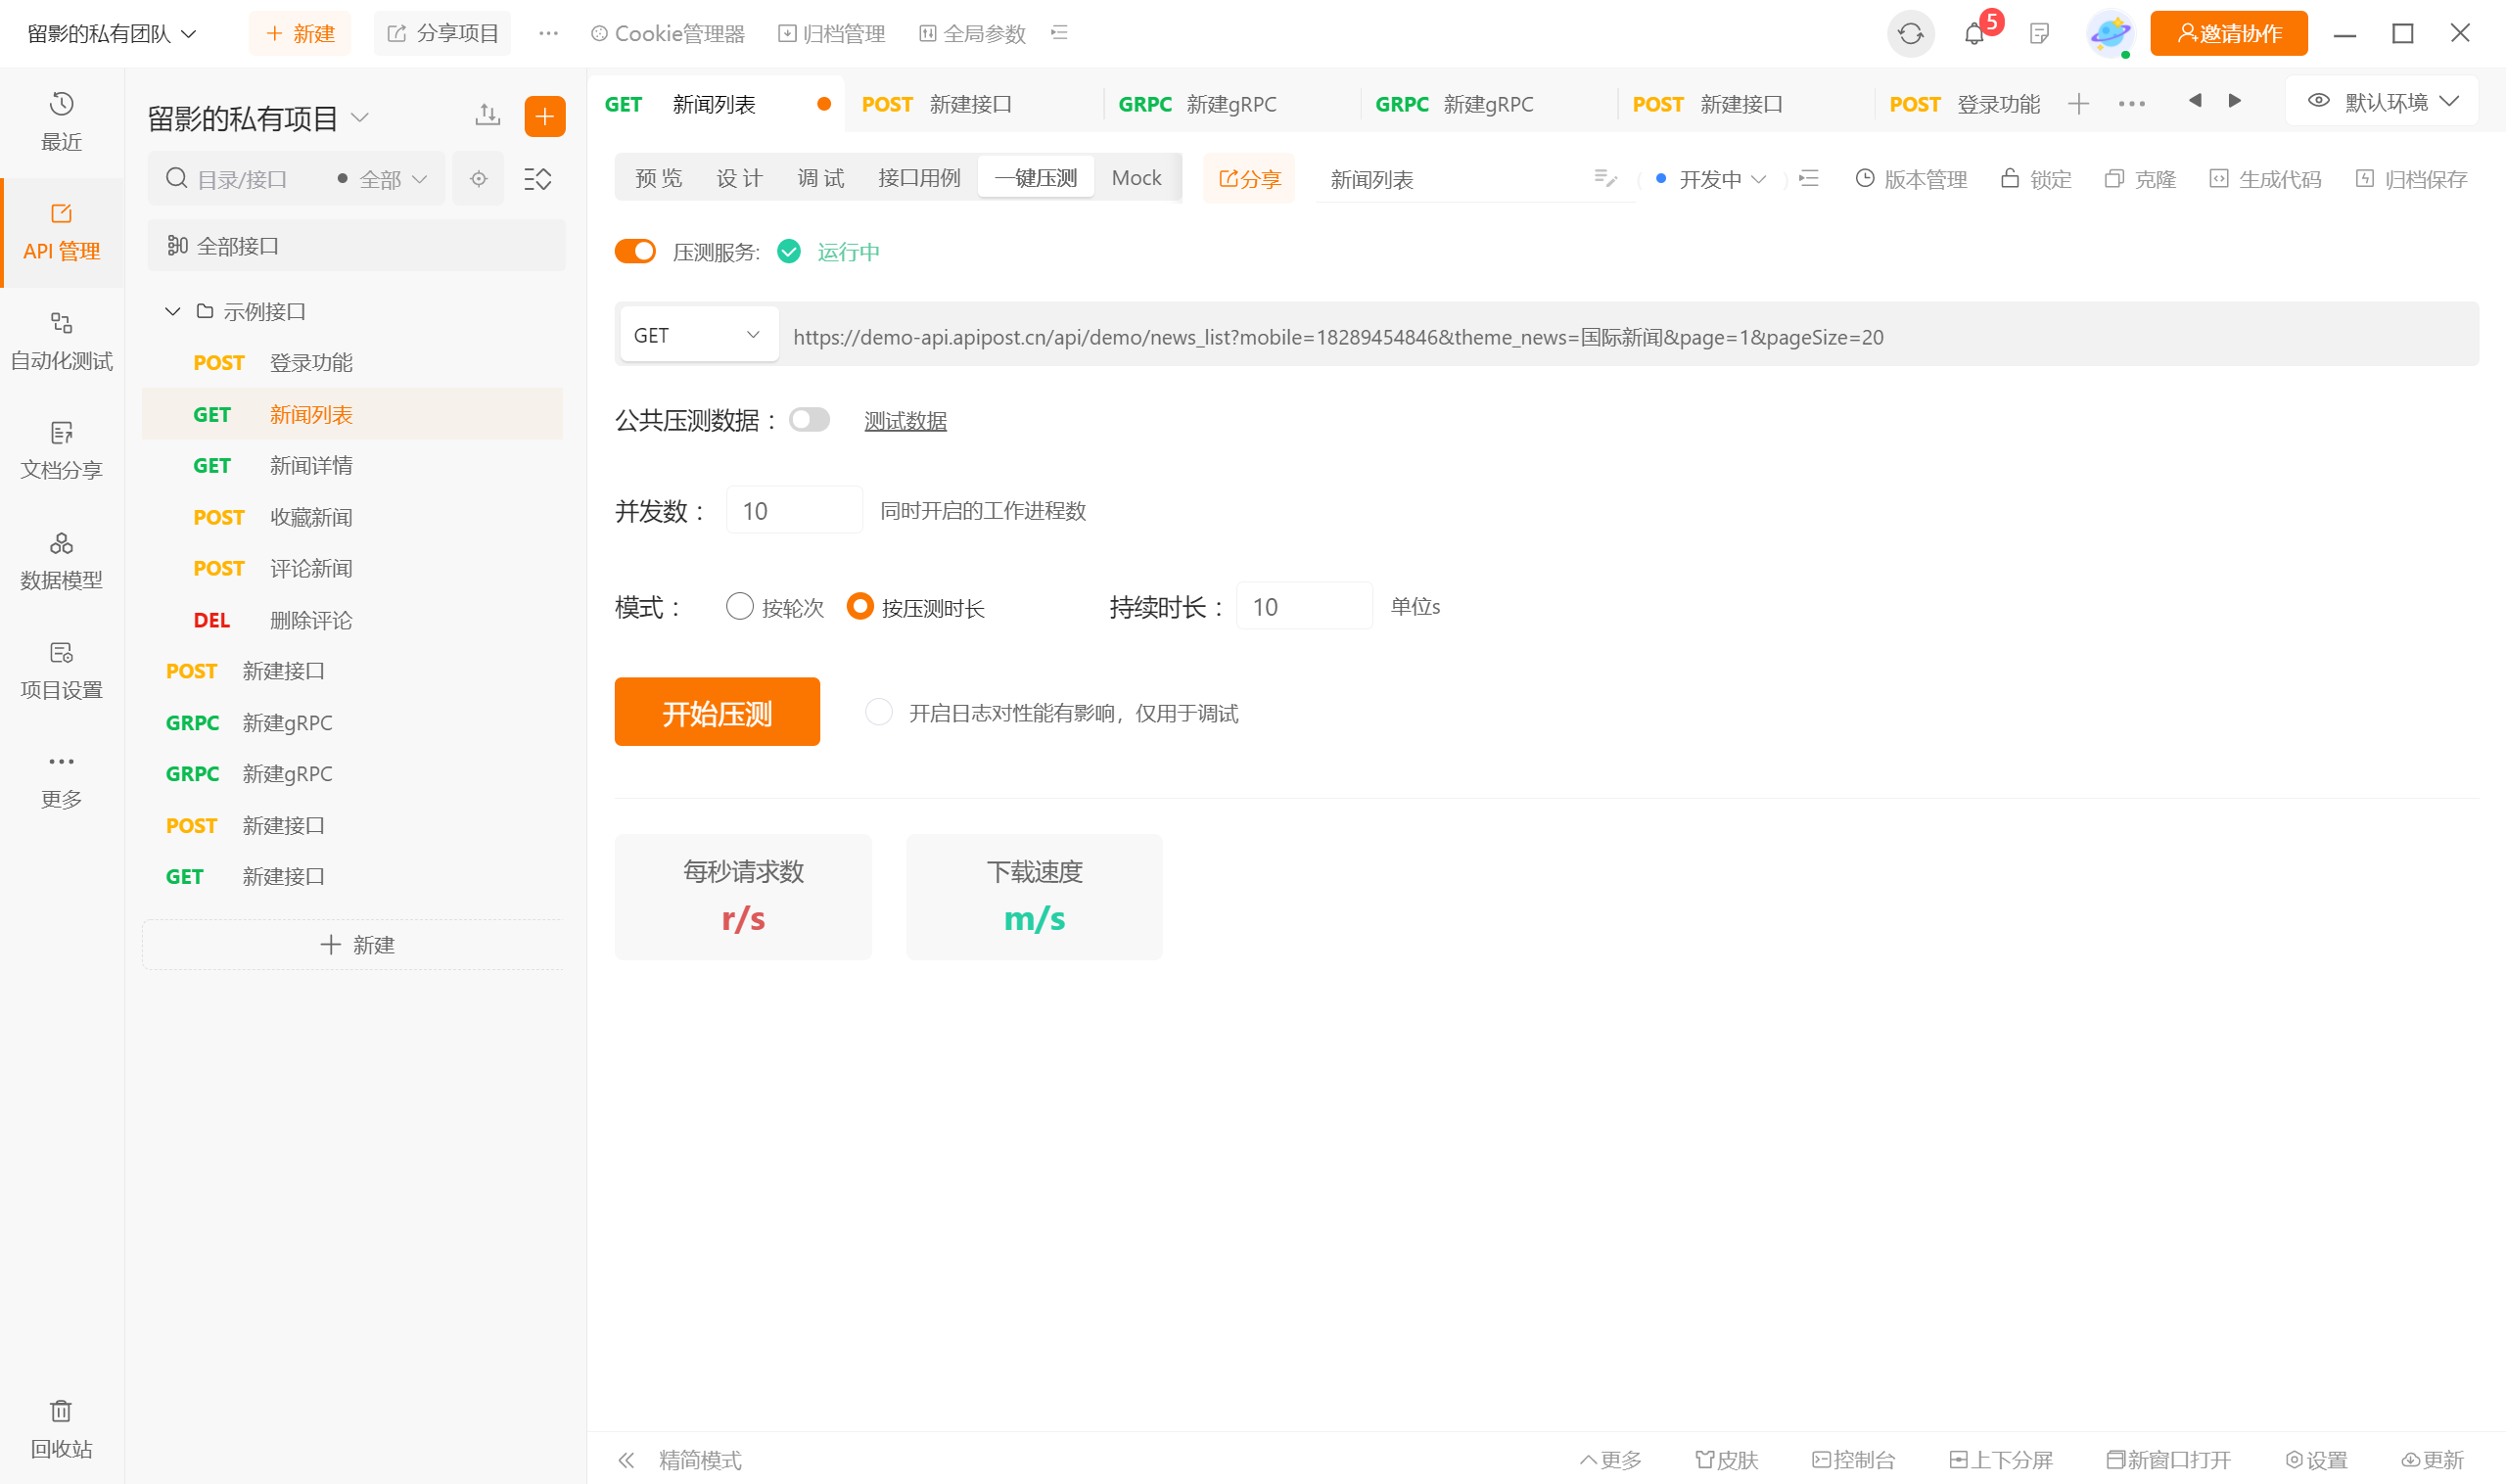Select the 按轮次 mode radio button
The width and height of the screenshot is (2506, 1484).
[740, 606]
